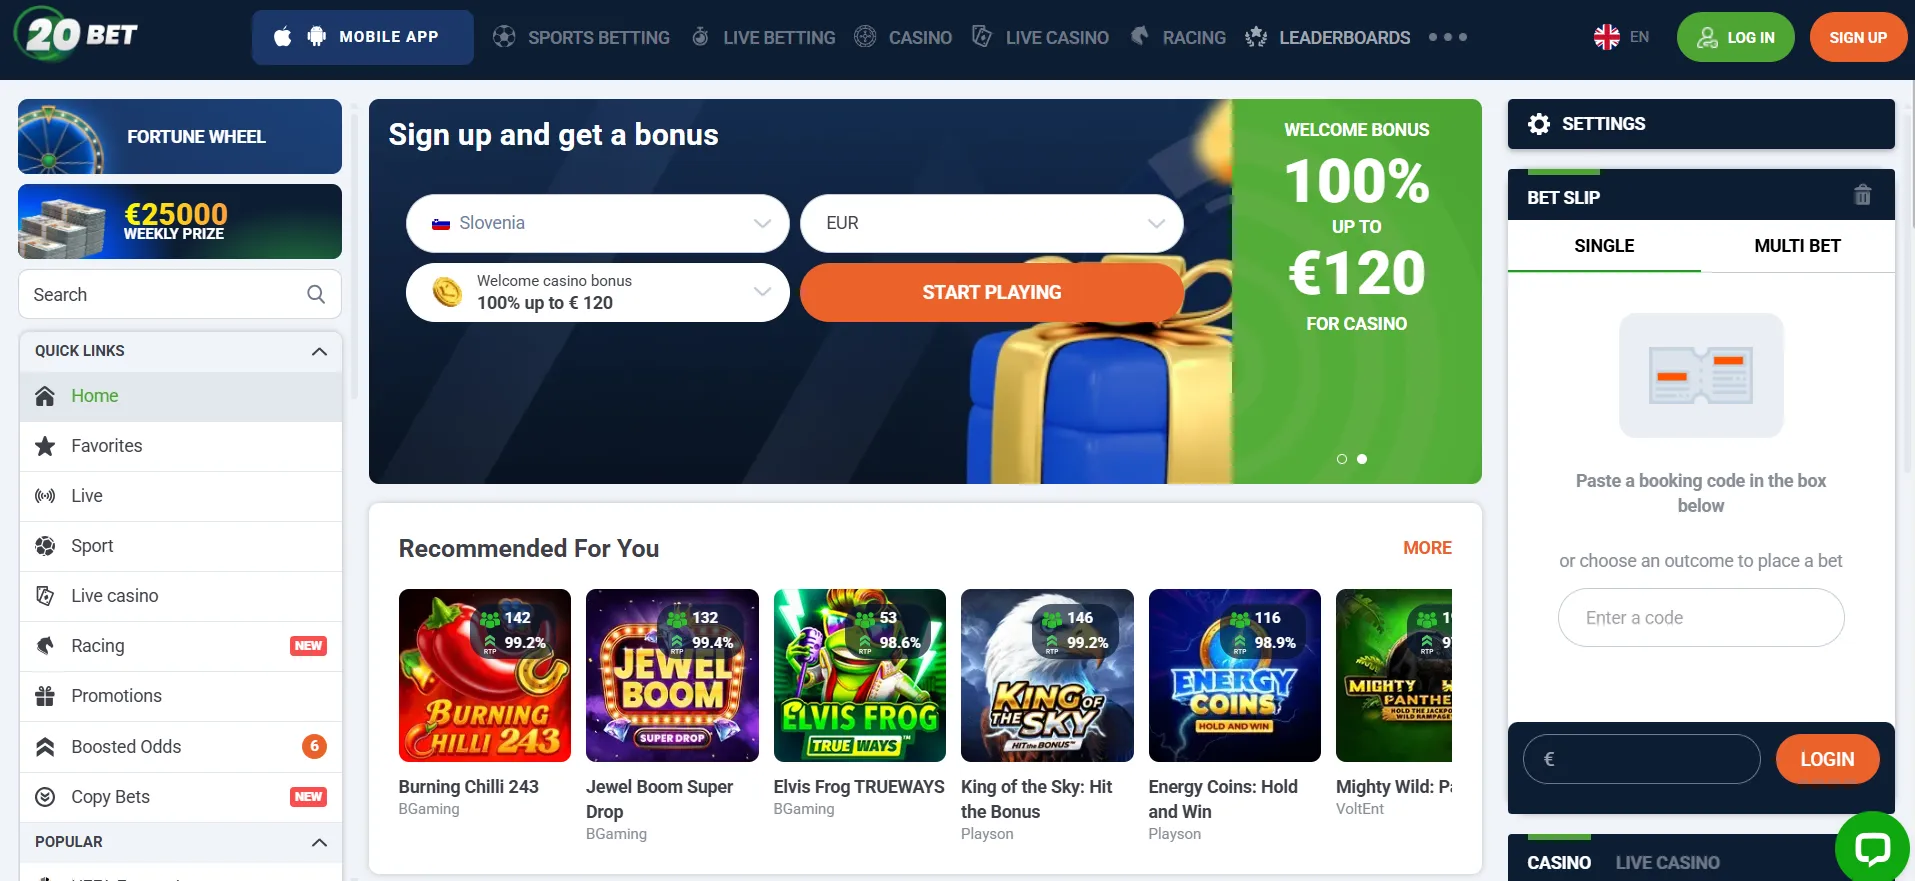The height and width of the screenshot is (881, 1915).
Task: Click the Start Playing button
Action: click(991, 292)
